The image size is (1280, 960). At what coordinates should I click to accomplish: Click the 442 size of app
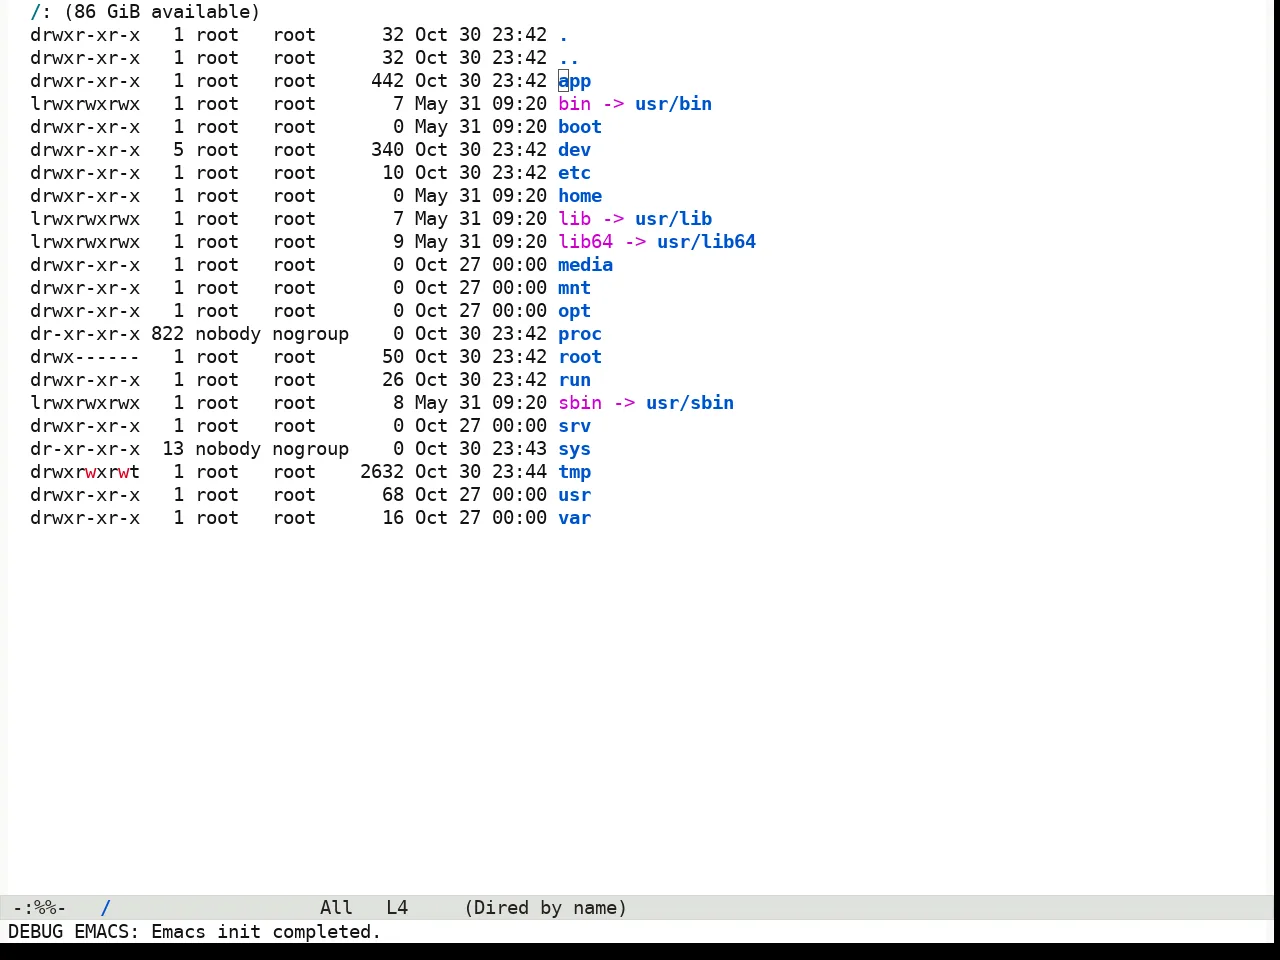(x=388, y=81)
